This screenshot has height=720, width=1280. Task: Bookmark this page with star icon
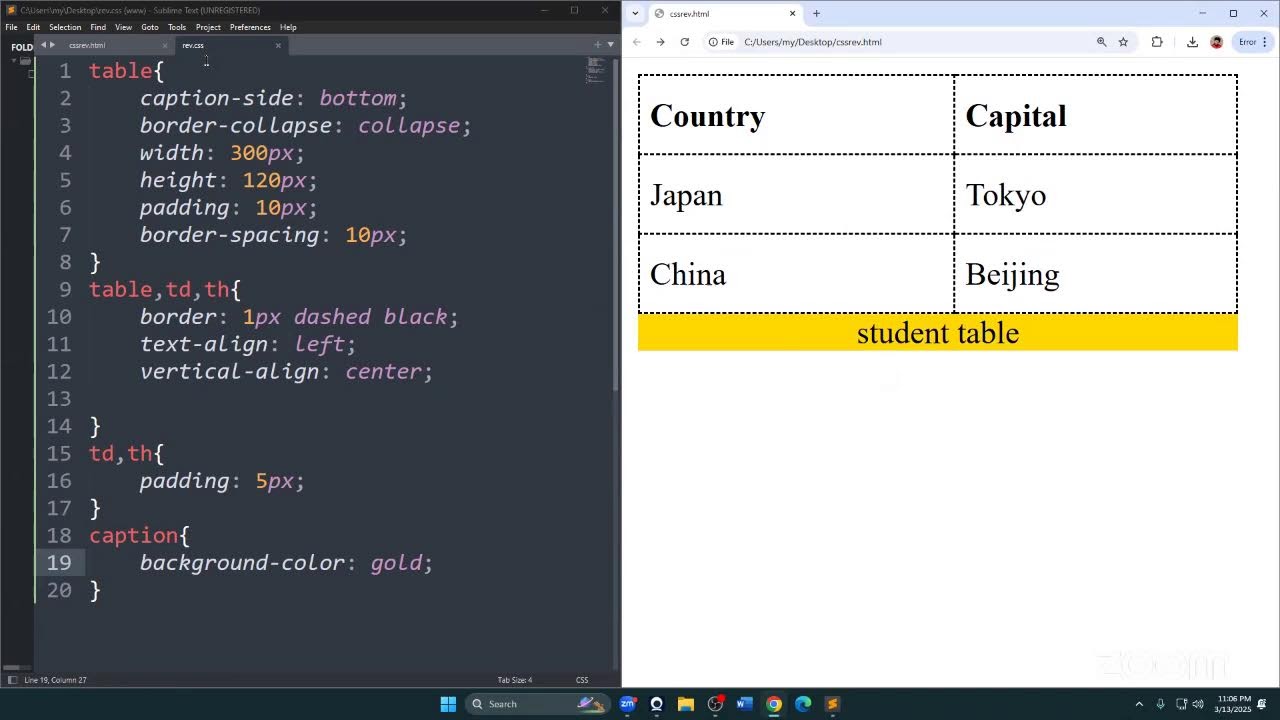pyautogui.click(x=1123, y=42)
